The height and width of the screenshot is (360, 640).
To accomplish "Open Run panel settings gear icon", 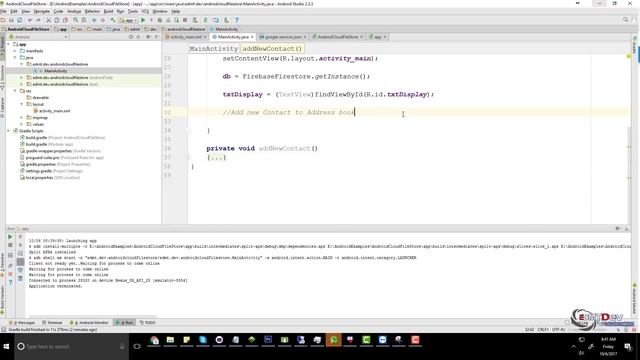I will pyautogui.click(x=618, y=229).
